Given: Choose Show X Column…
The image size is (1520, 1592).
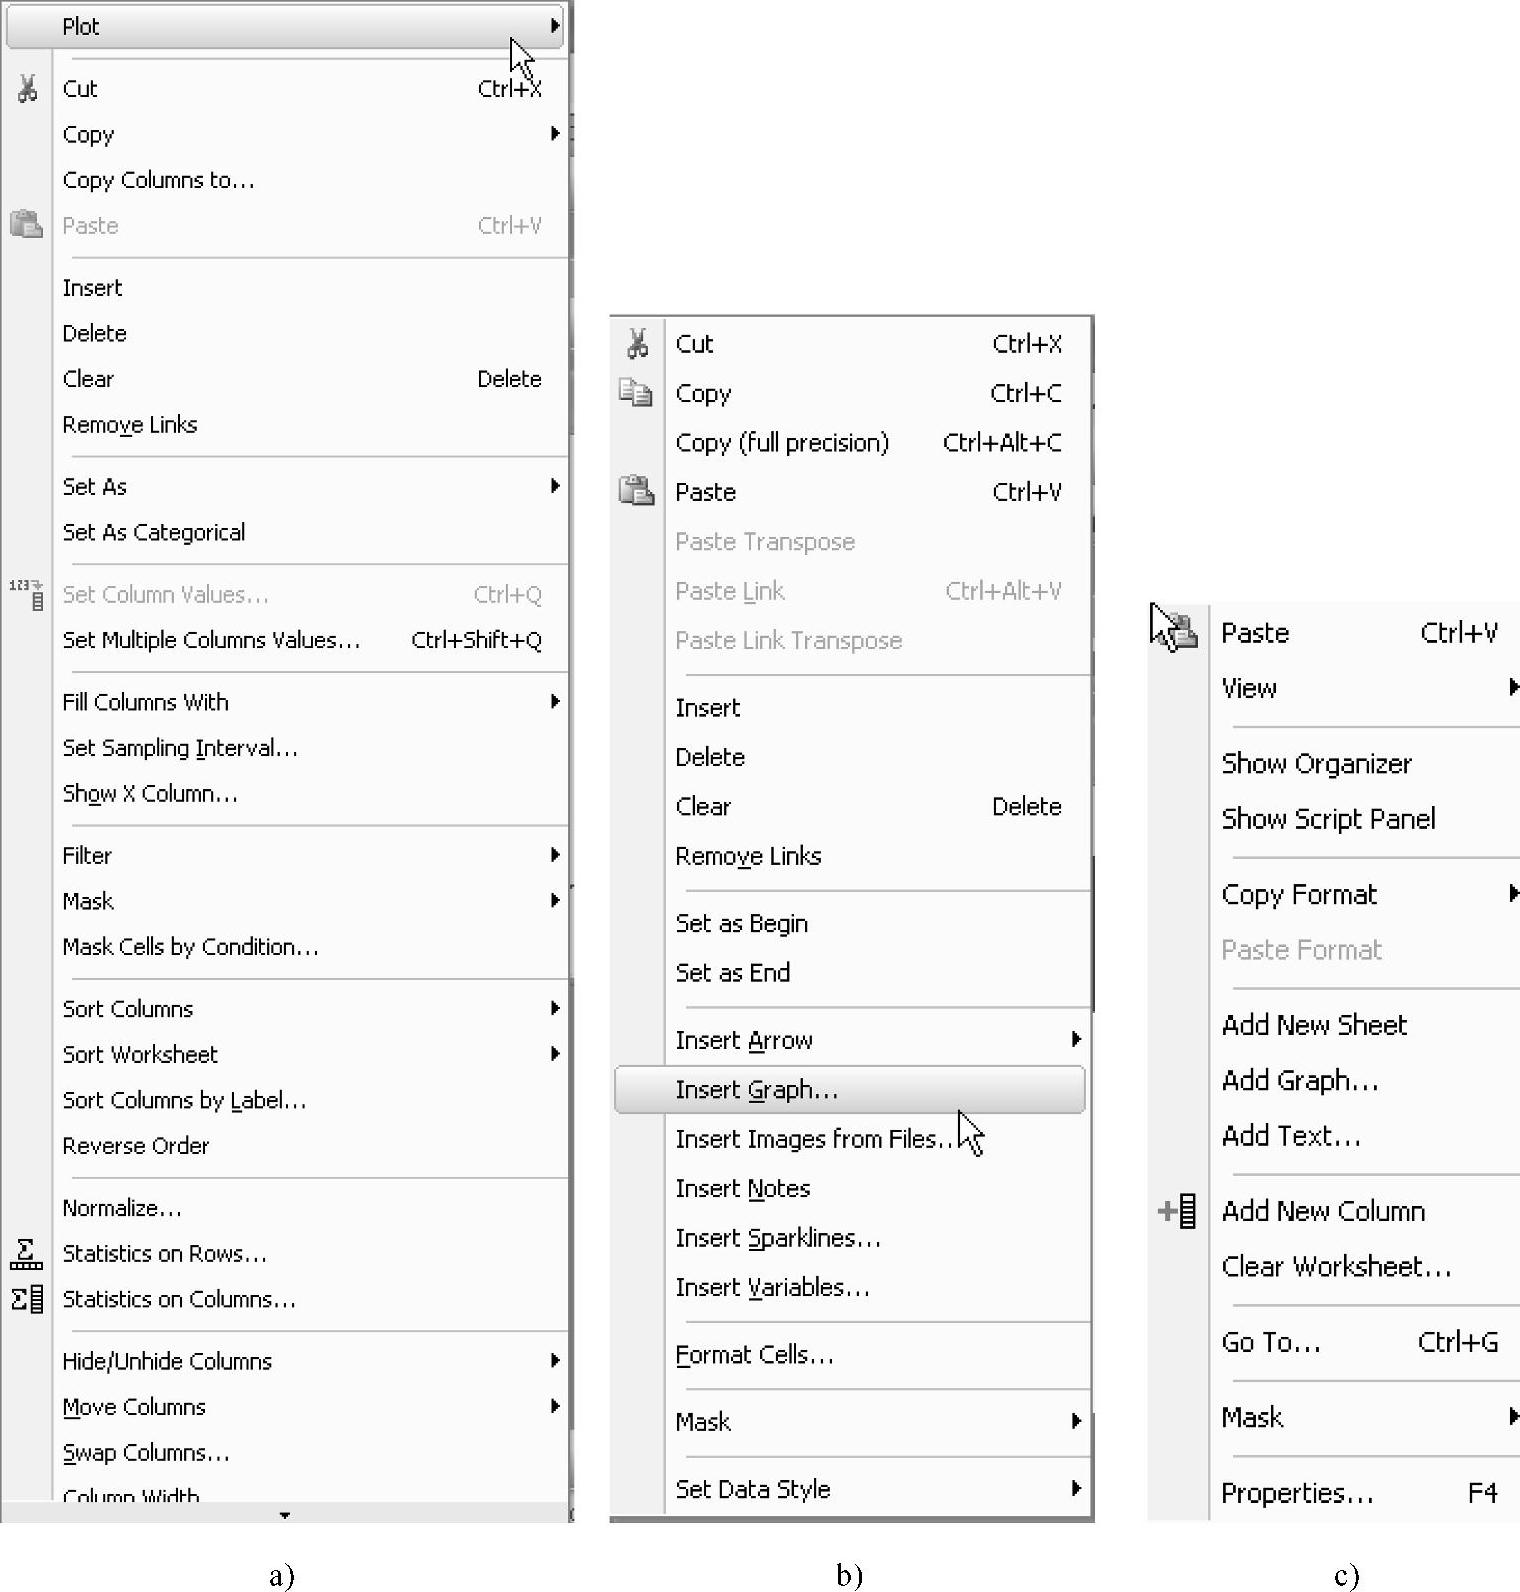Looking at the screenshot, I should [150, 794].
